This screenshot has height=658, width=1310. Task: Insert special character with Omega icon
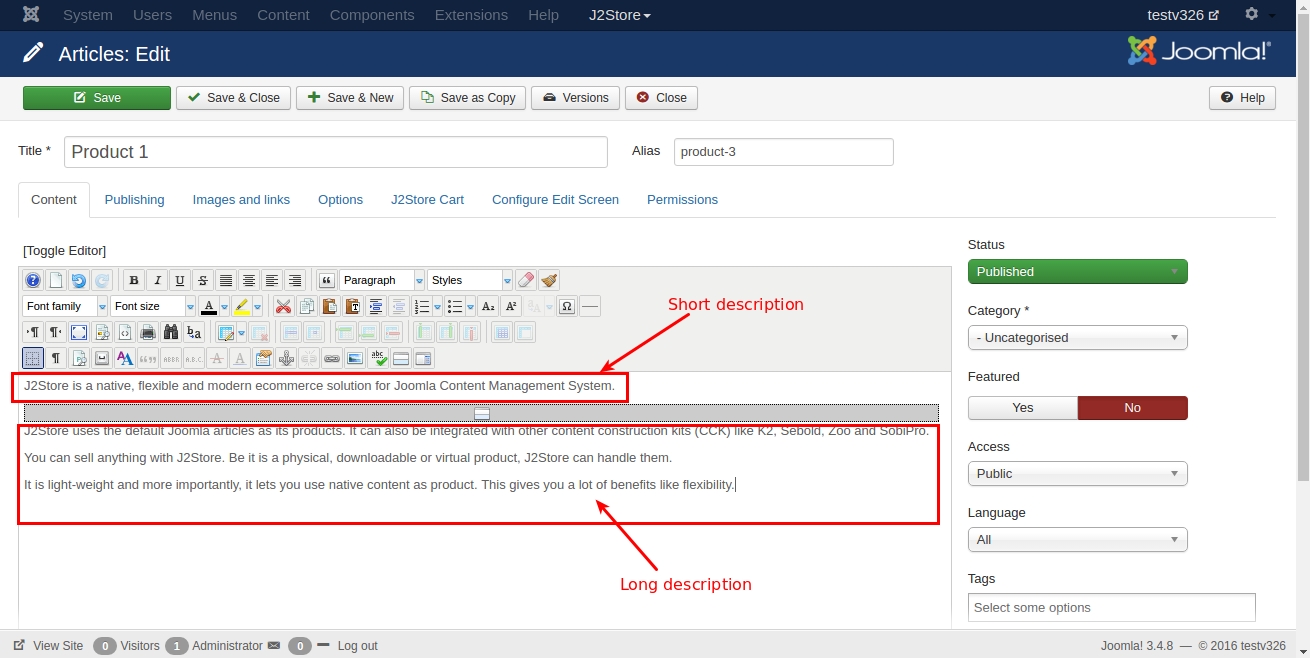coord(567,307)
